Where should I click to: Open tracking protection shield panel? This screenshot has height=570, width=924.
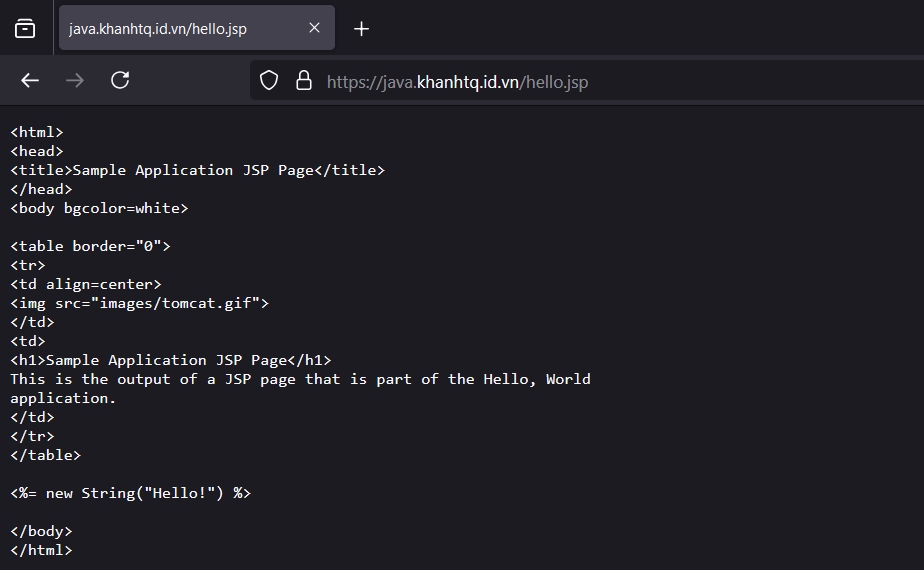269,81
